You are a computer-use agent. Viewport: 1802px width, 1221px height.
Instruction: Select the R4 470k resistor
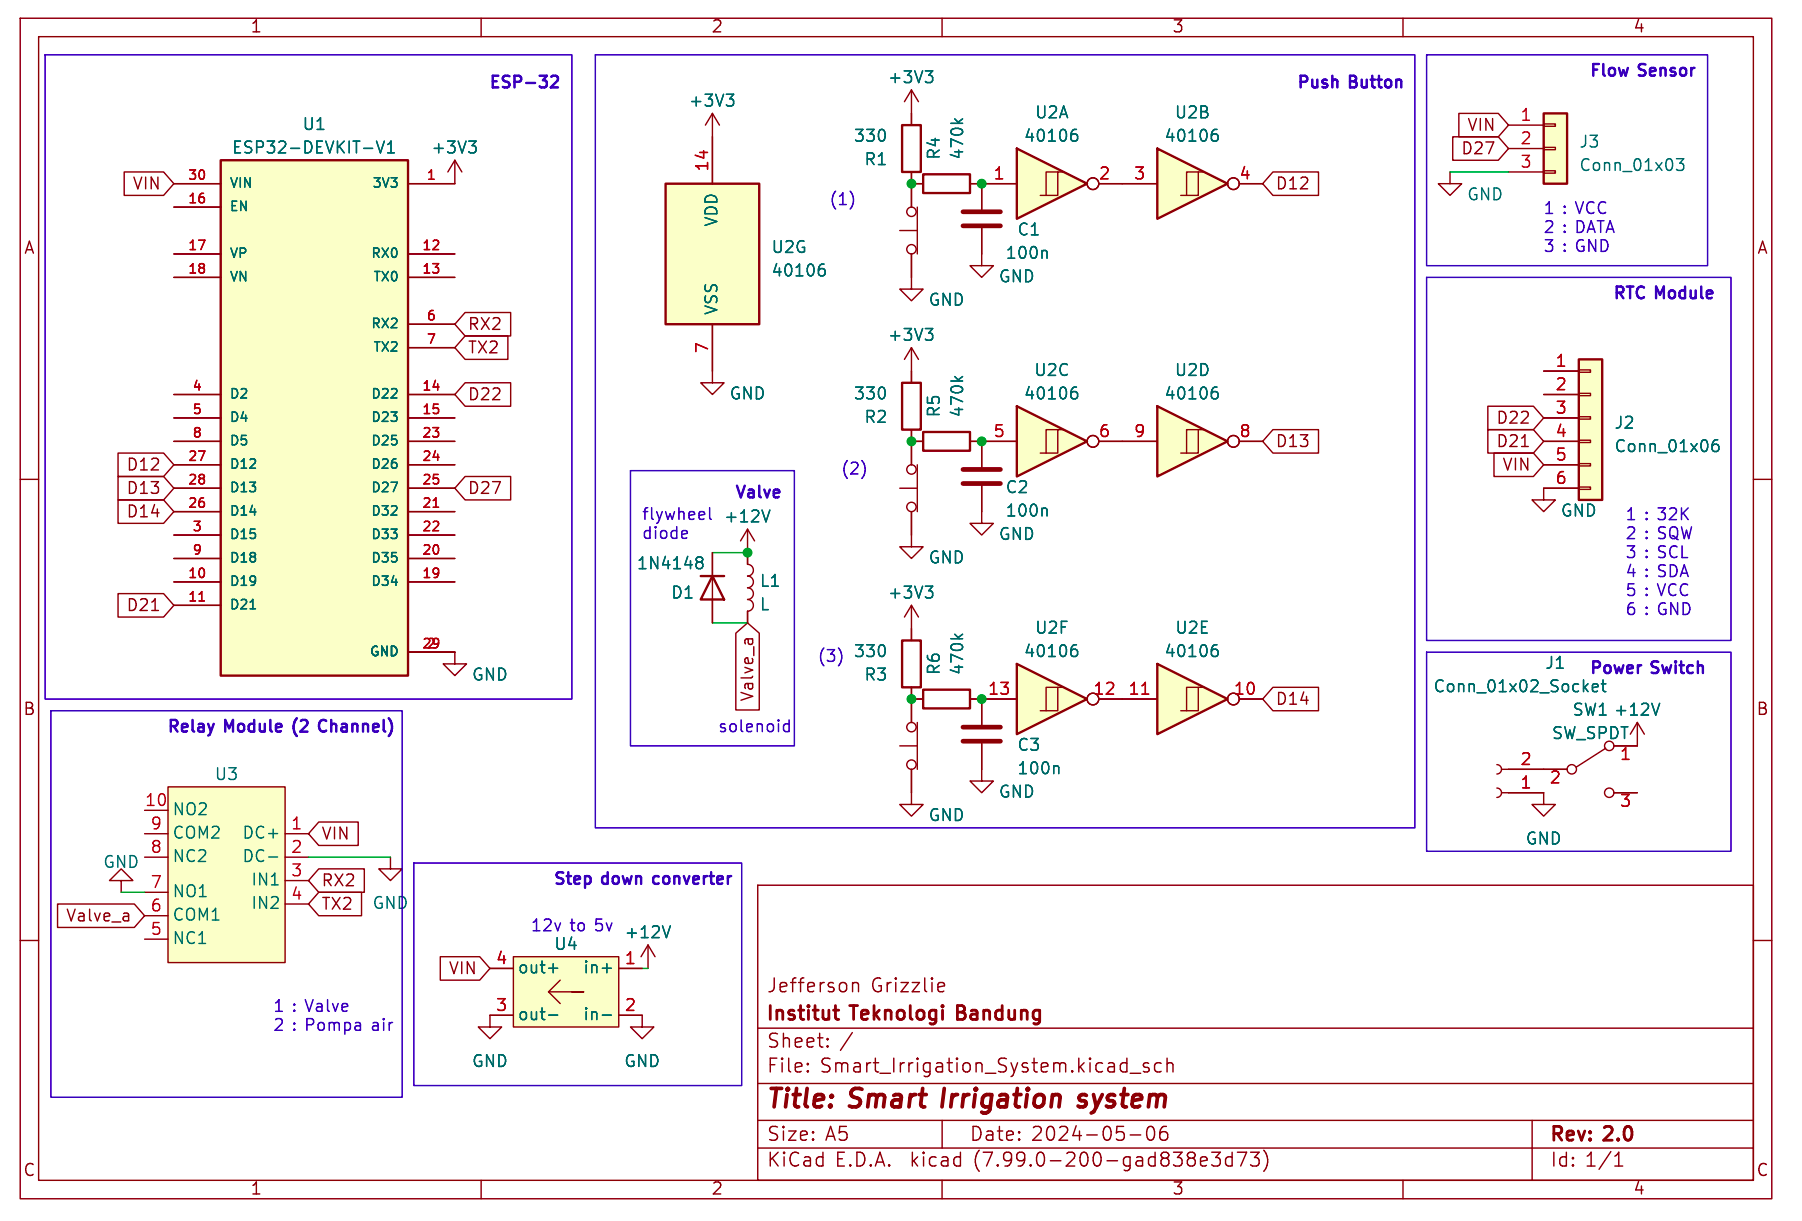946,183
